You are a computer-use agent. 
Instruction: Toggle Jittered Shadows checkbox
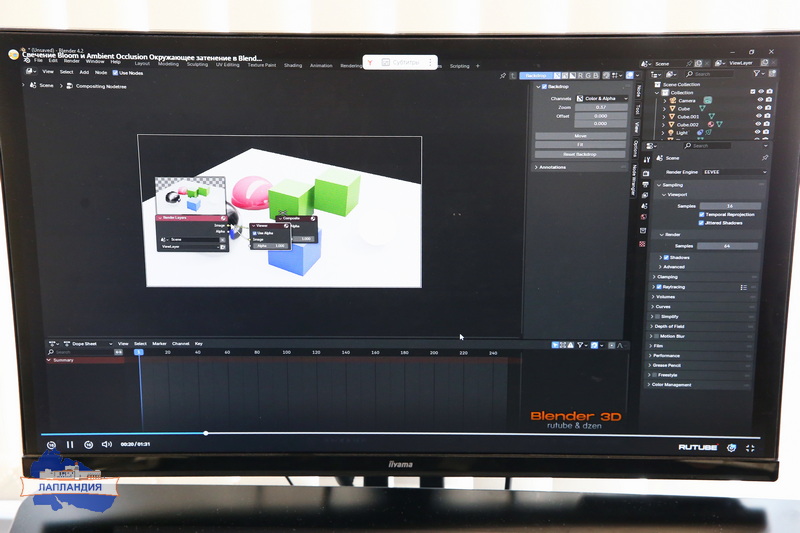702,223
